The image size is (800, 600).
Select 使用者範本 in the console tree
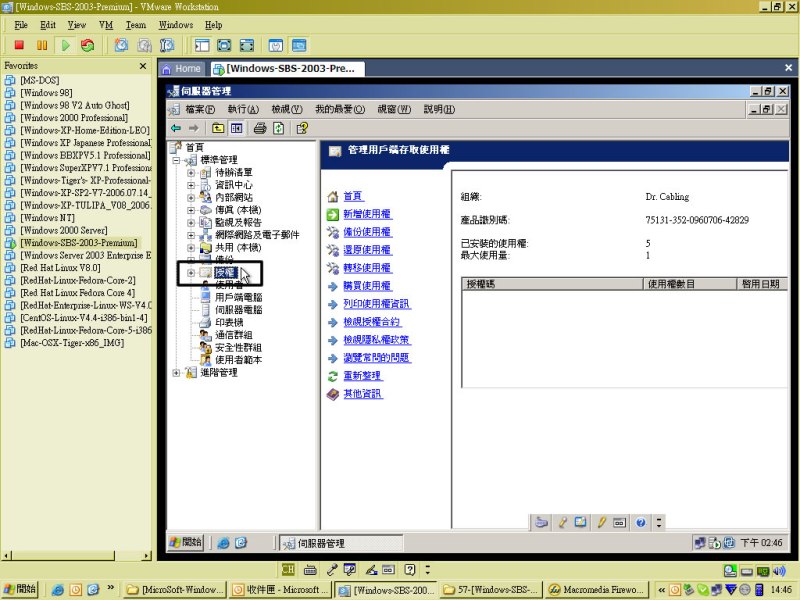[238, 360]
